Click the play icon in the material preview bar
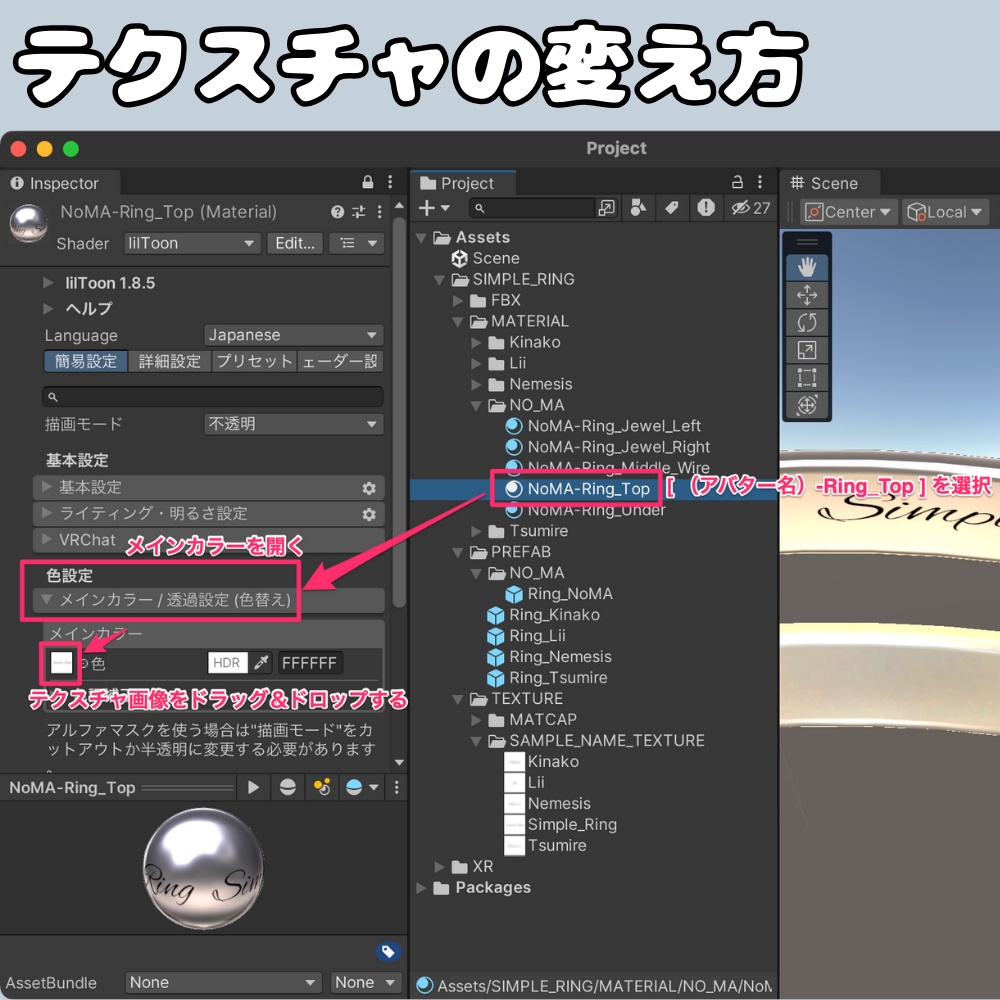 pyautogui.click(x=254, y=787)
